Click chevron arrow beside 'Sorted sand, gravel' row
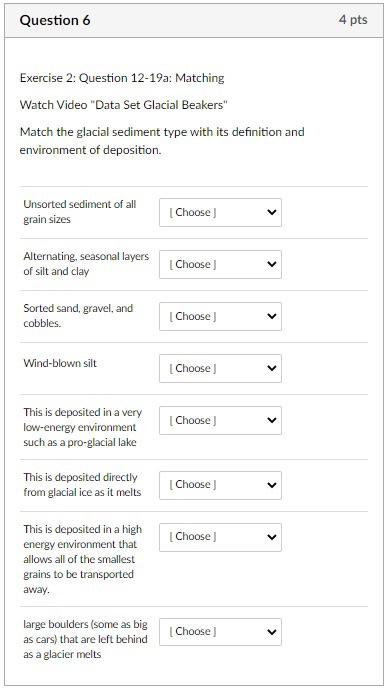 [272, 316]
